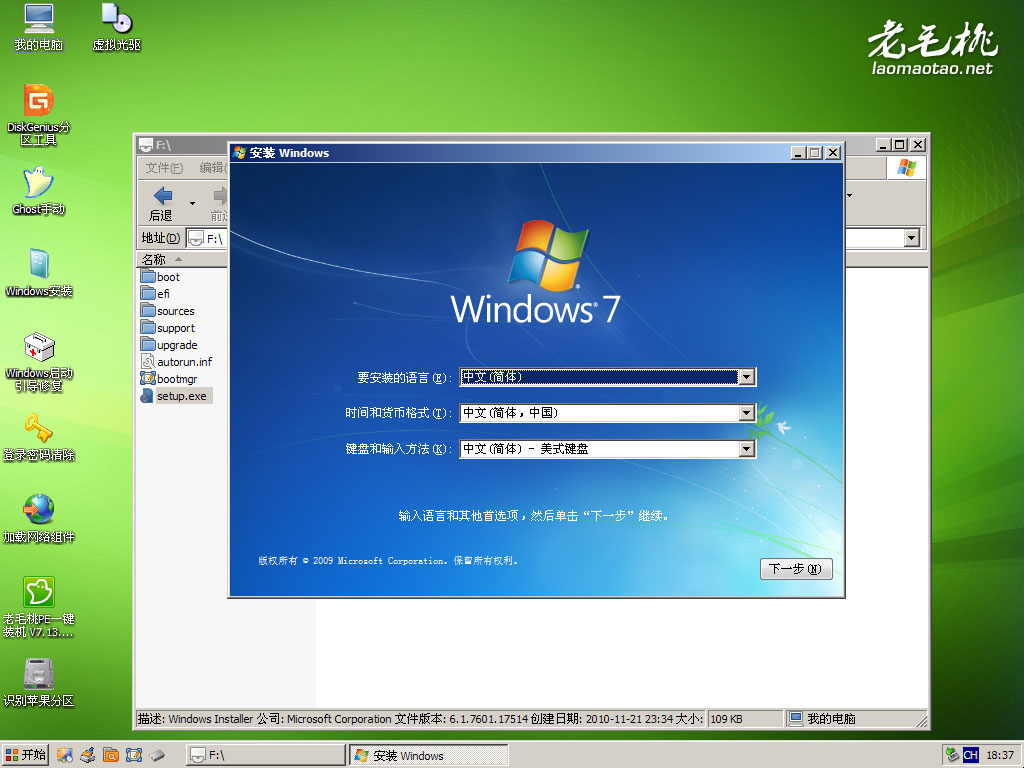Select the autorun.inf file

pos(176,362)
